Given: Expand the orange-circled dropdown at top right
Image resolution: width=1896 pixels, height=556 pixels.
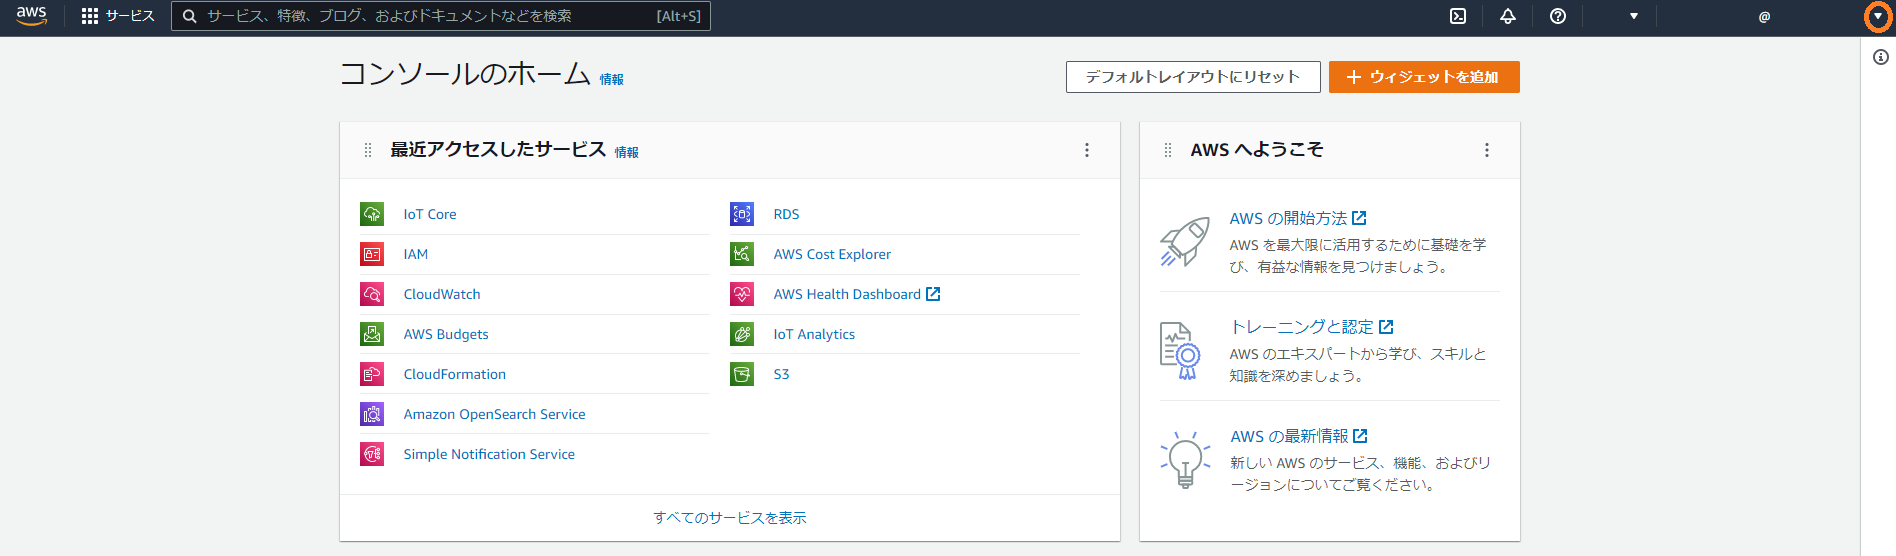Looking at the screenshot, I should click(1878, 16).
